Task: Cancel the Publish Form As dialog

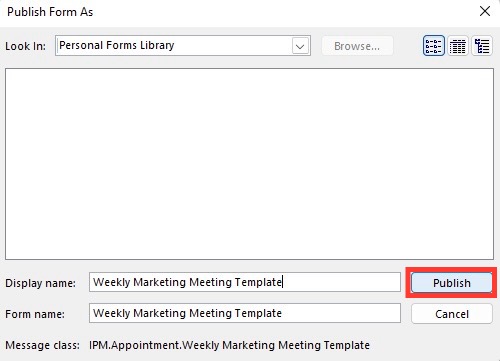Action: (x=452, y=314)
